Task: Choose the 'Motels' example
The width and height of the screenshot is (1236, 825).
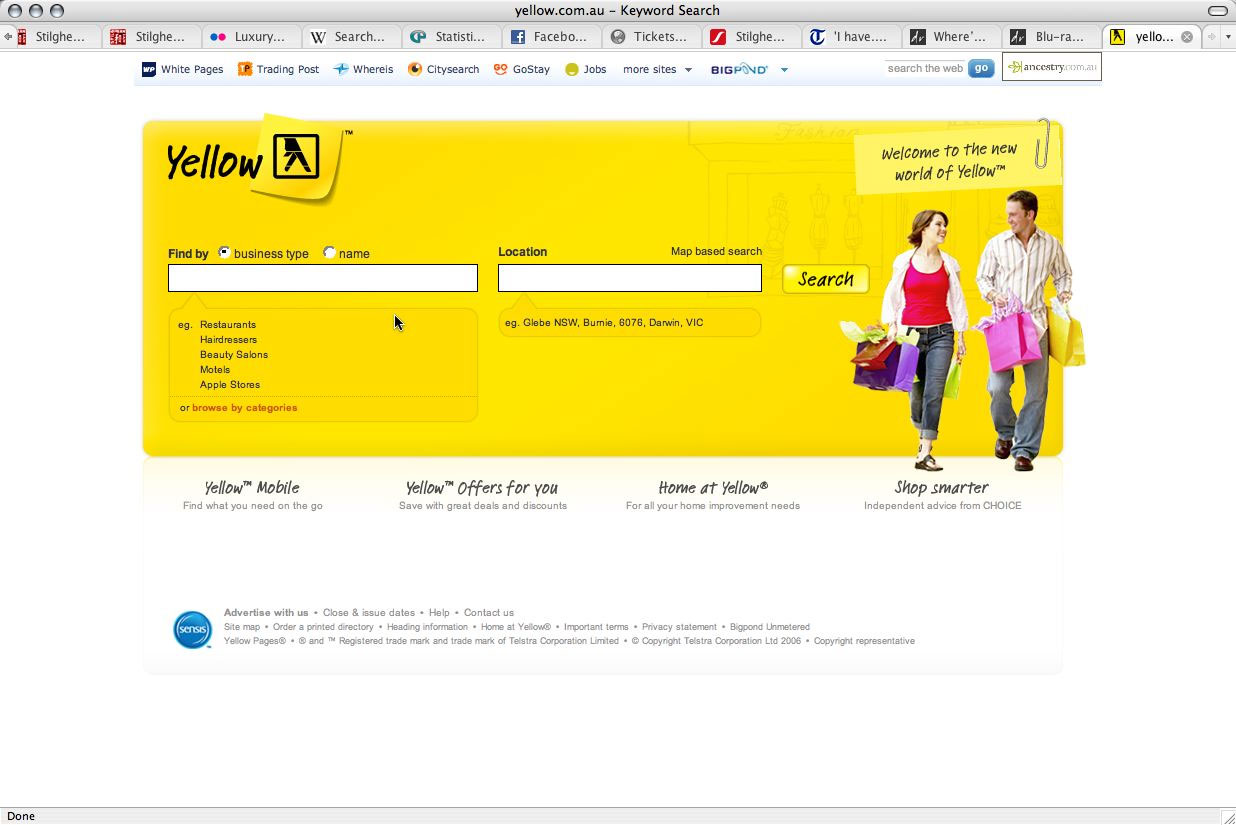Action: (x=215, y=370)
